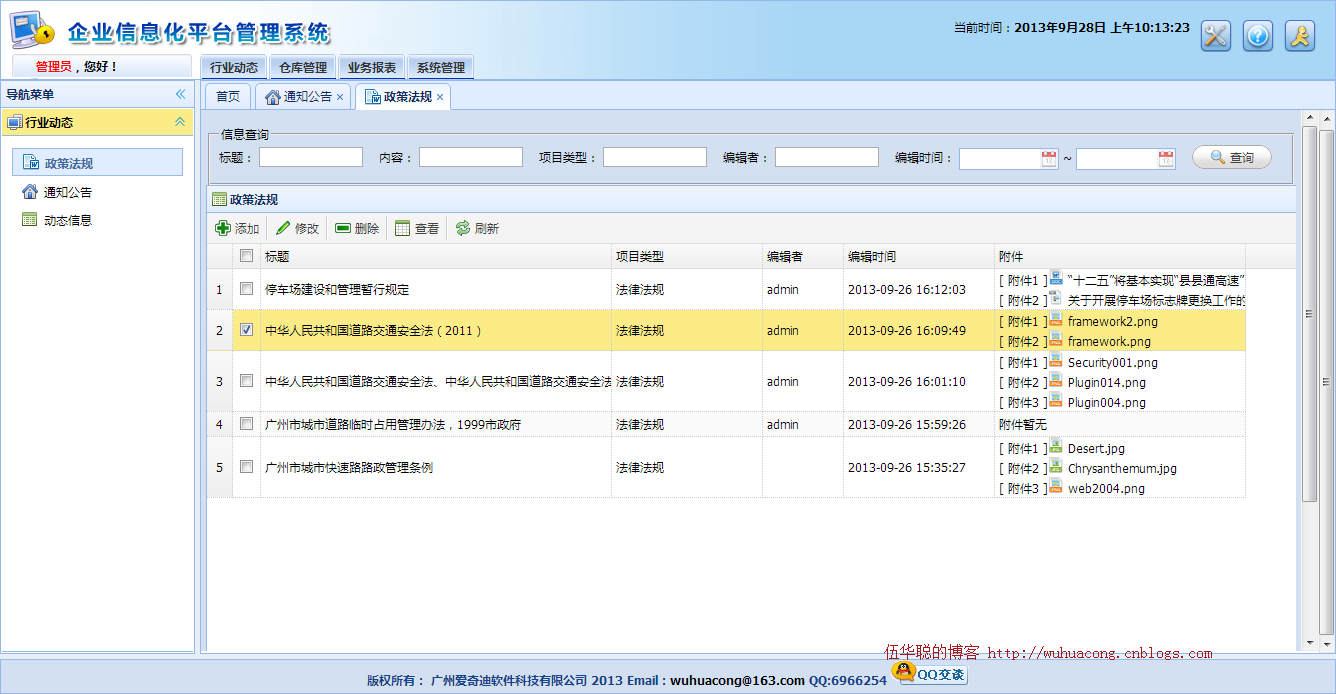
Task: Click the QQ交谈 chat button
Action: pos(929,673)
